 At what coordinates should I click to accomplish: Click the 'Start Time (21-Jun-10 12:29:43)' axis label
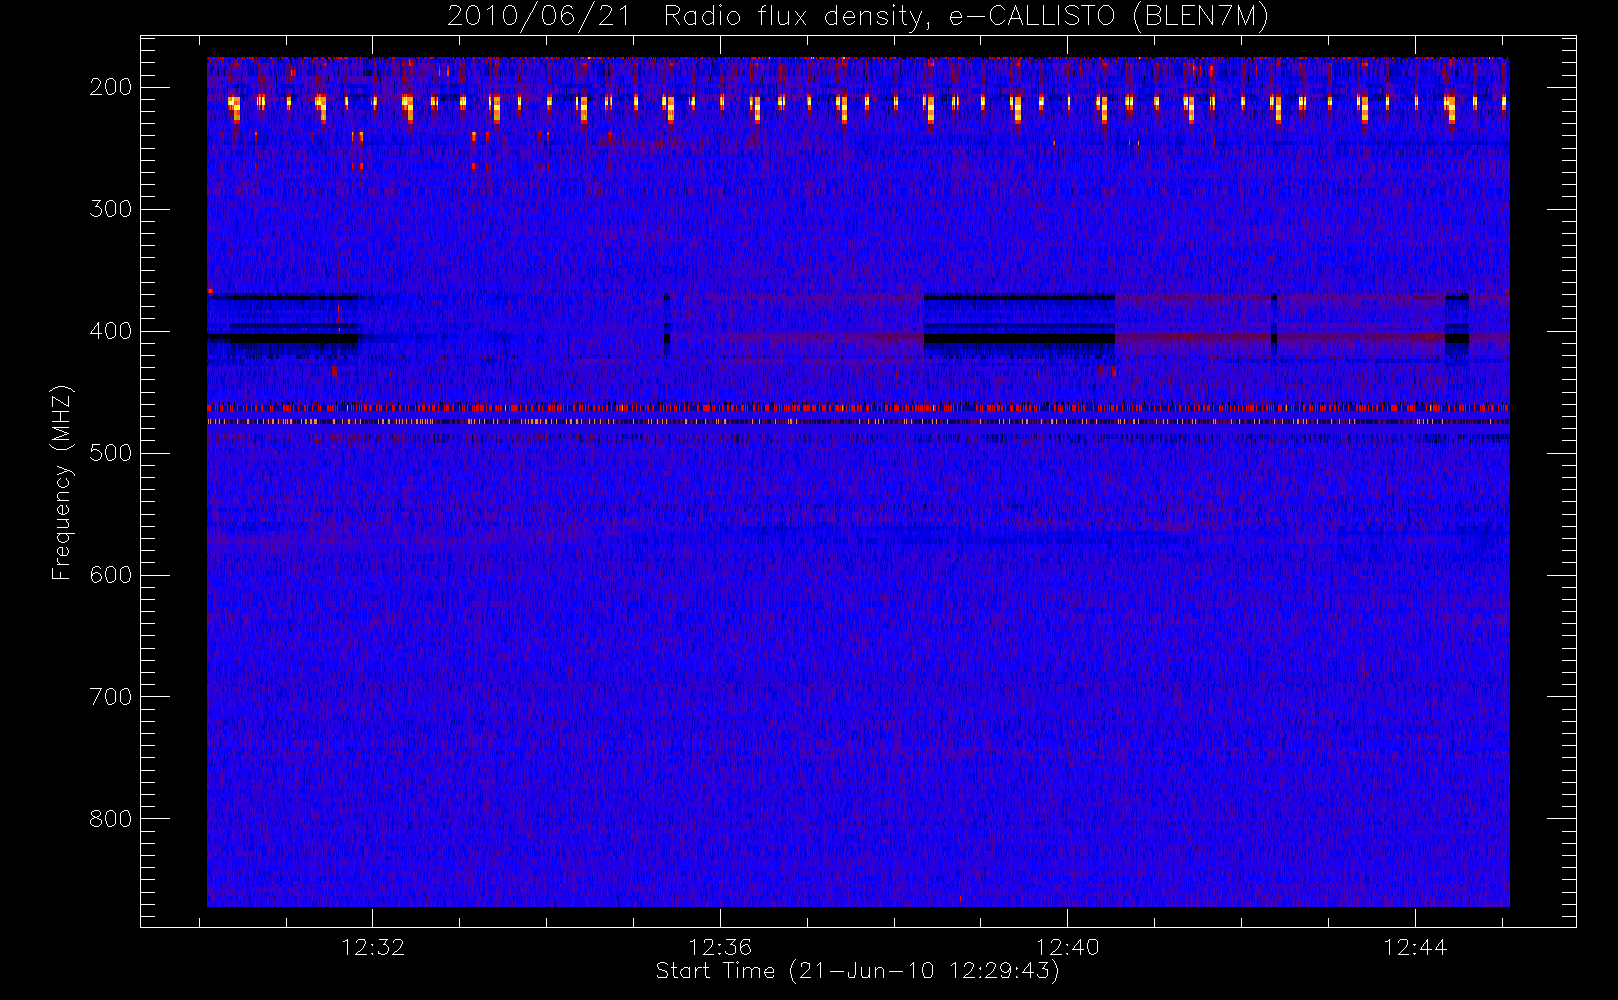pyautogui.click(x=858, y=971)
